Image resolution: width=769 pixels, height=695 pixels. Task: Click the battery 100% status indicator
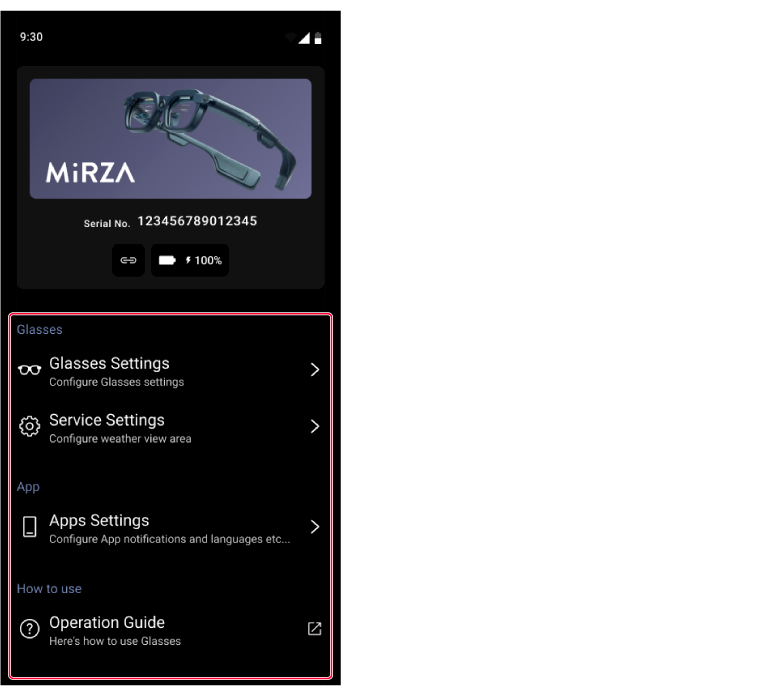click(x=190, y=260)
